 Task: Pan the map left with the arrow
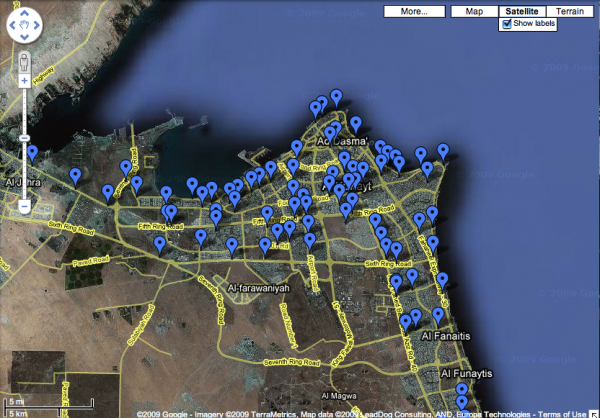(x=13, y=25)
